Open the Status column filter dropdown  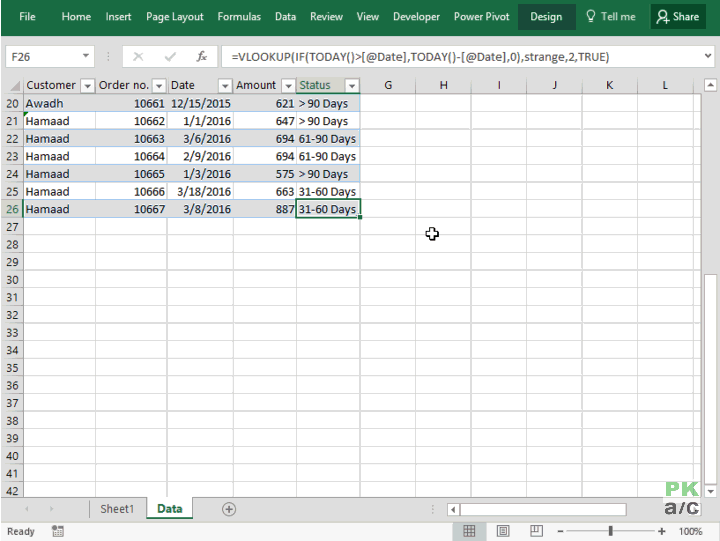[x=351, y=85]
